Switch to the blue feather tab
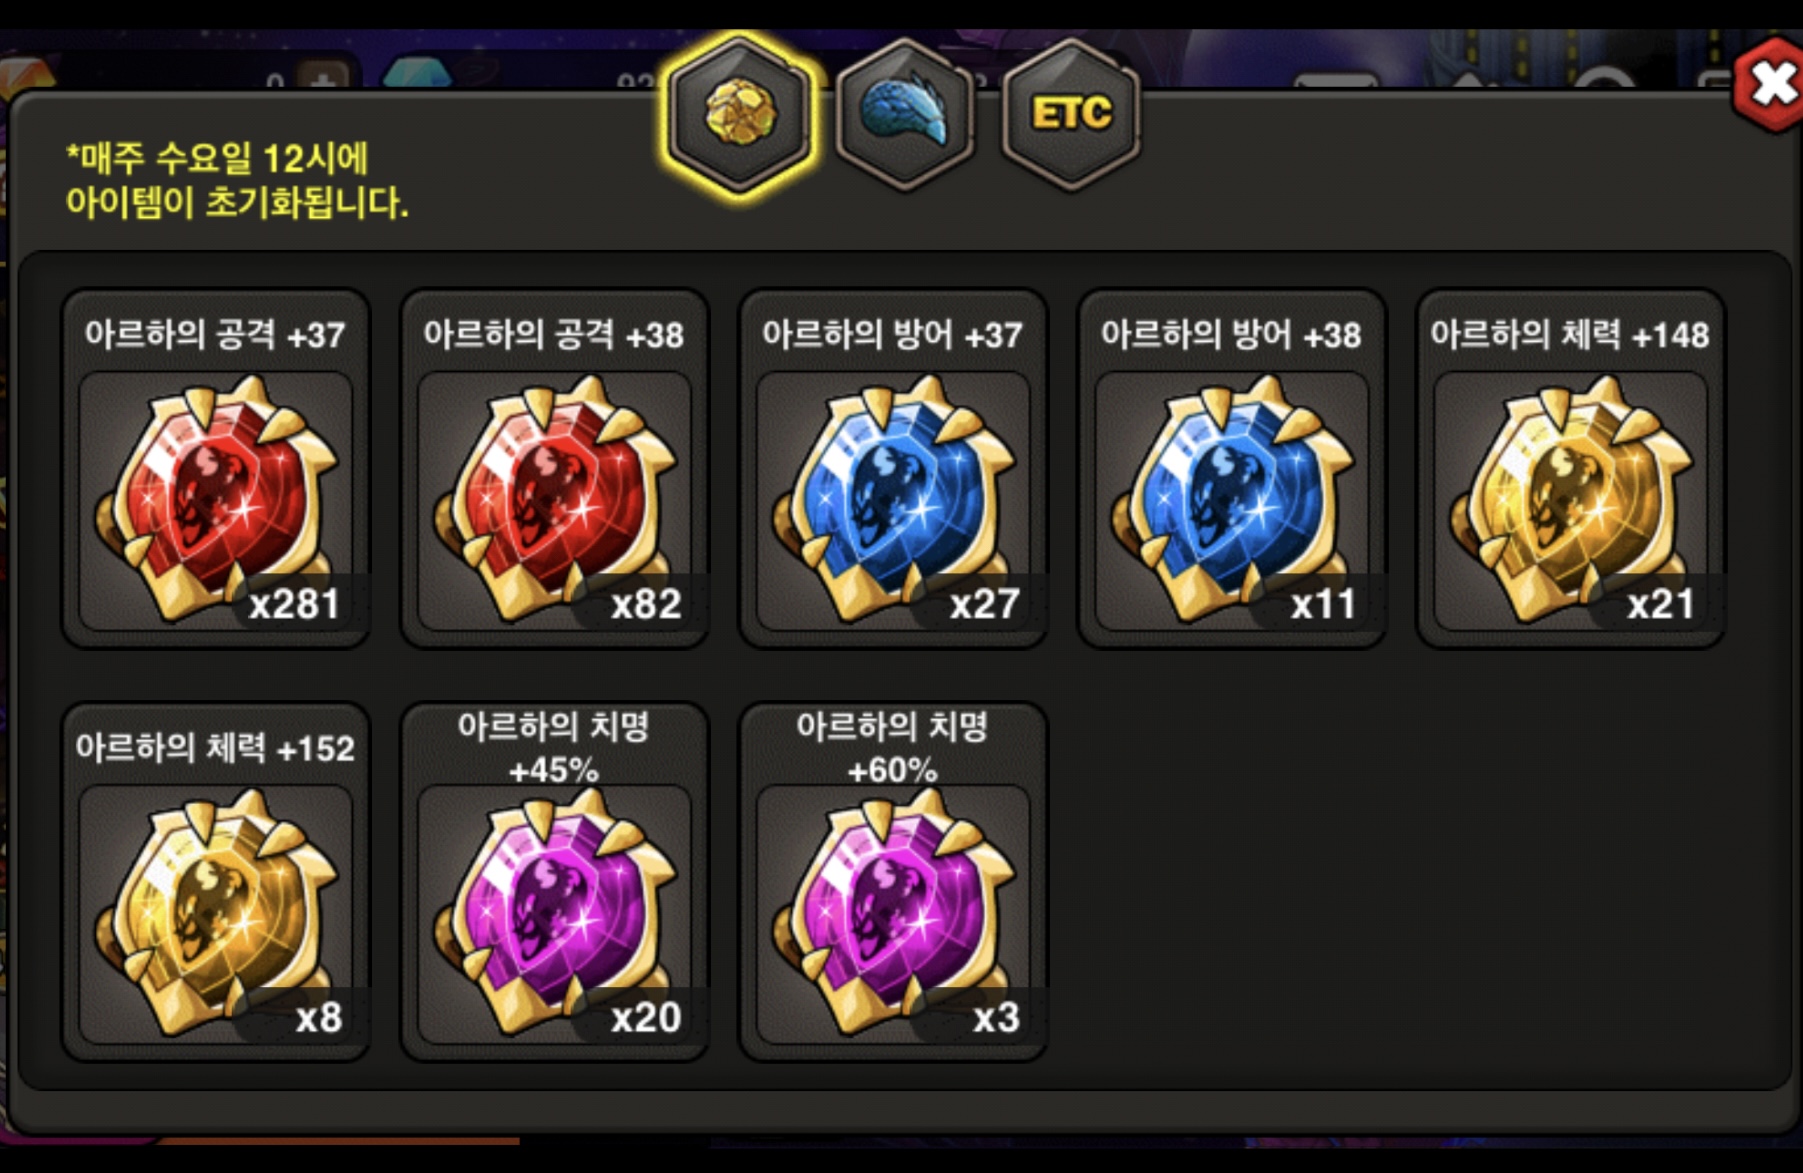 pos(905,113)
